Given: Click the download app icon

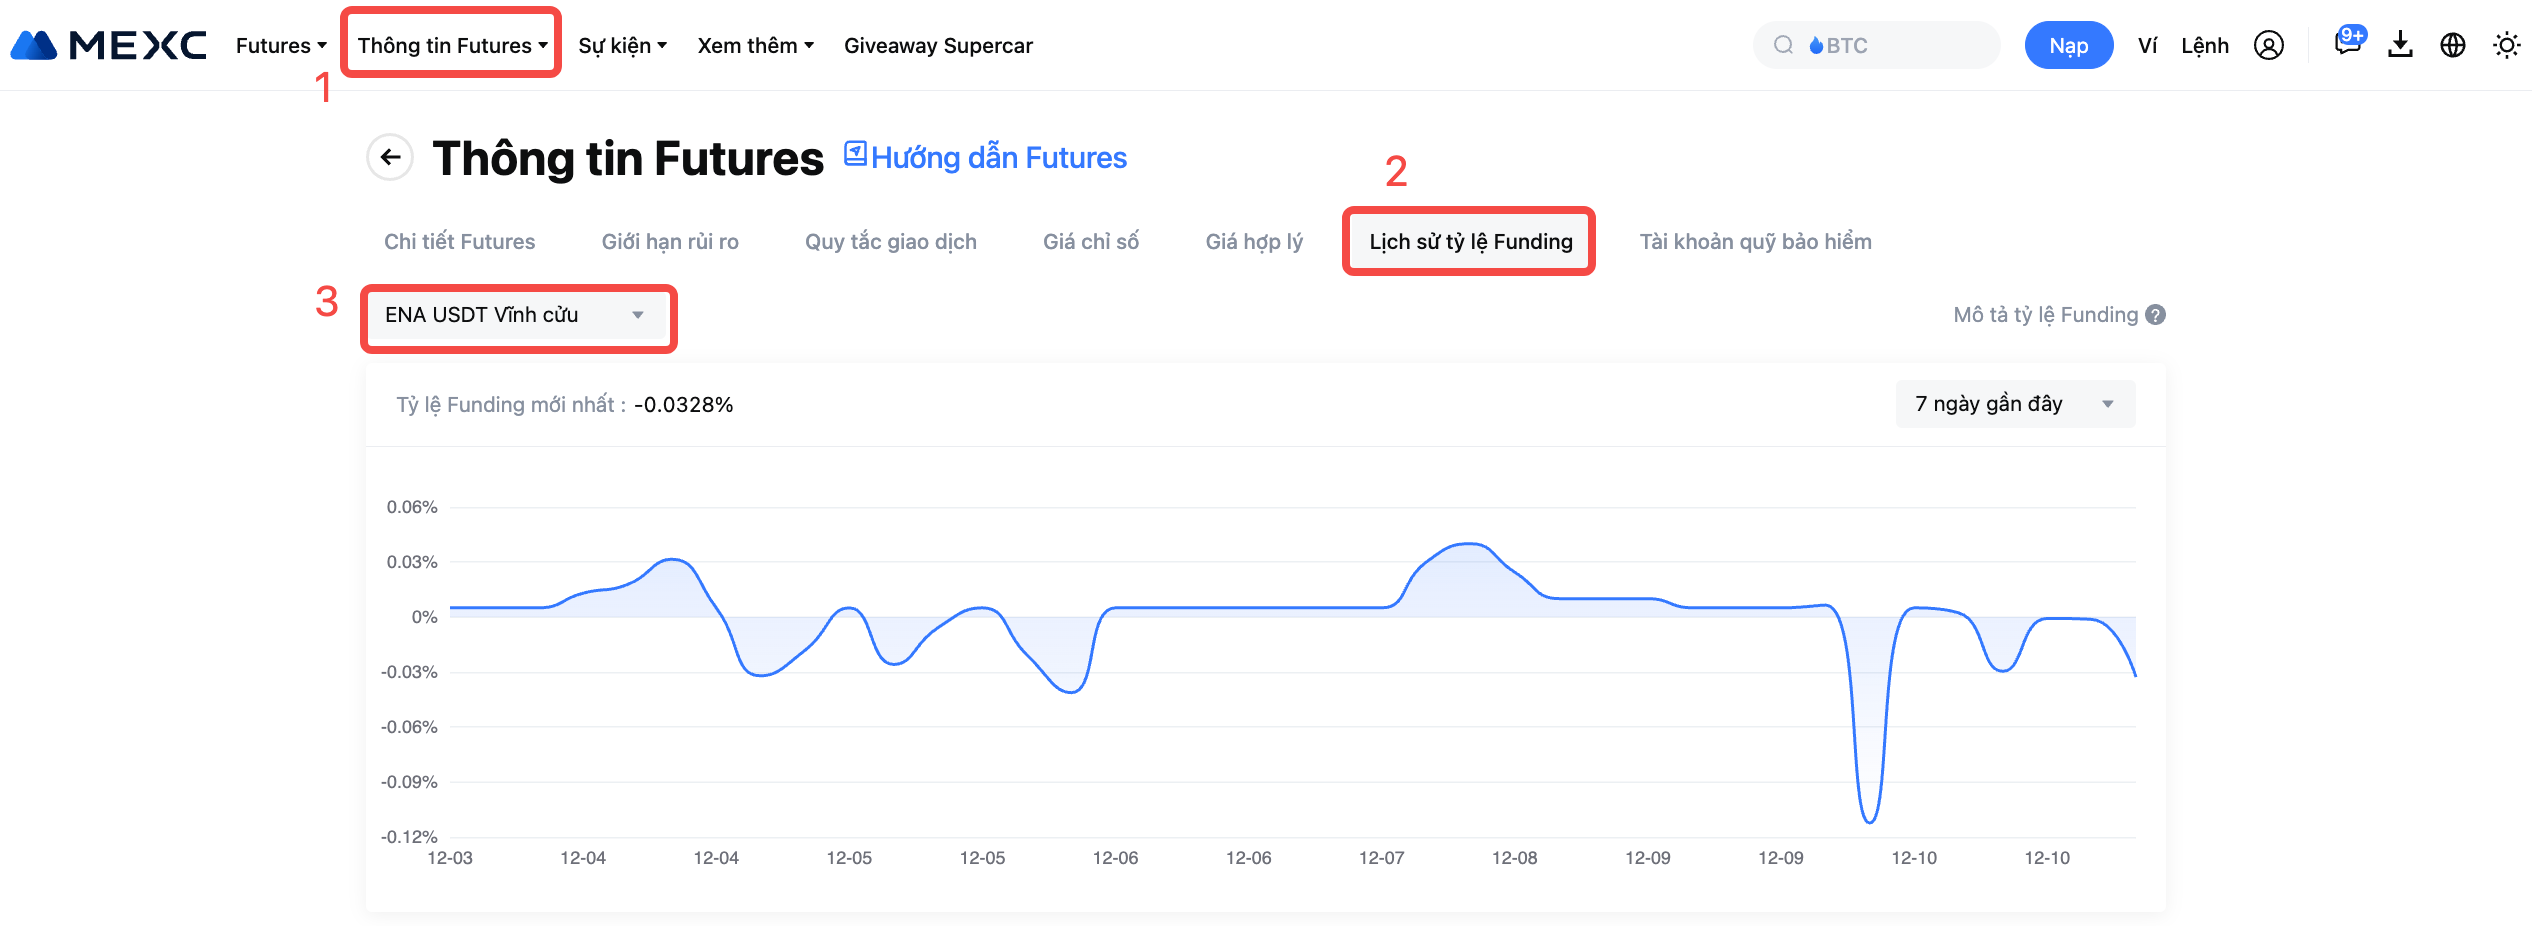Looking at the screenshot, I should [2400, 45].
